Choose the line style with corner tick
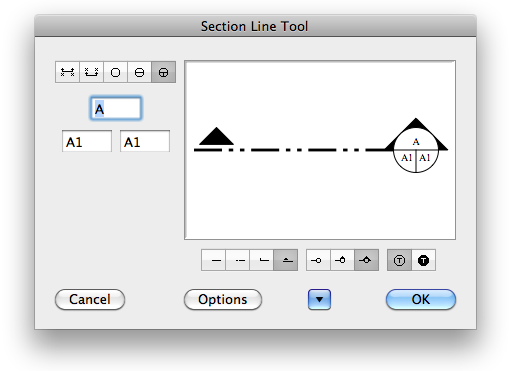This screenshot has height=371, width=510. 262,260
